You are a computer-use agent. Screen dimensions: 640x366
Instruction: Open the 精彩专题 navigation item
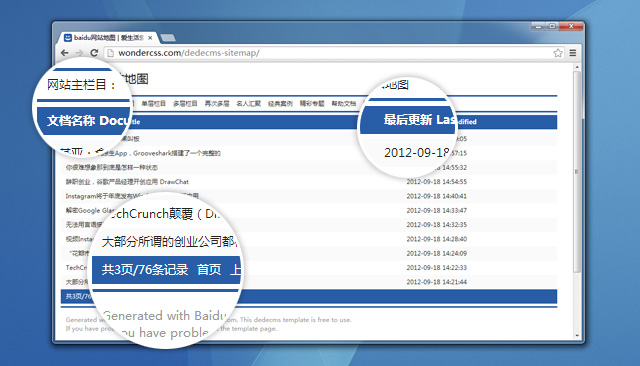[x=312, y=104]
